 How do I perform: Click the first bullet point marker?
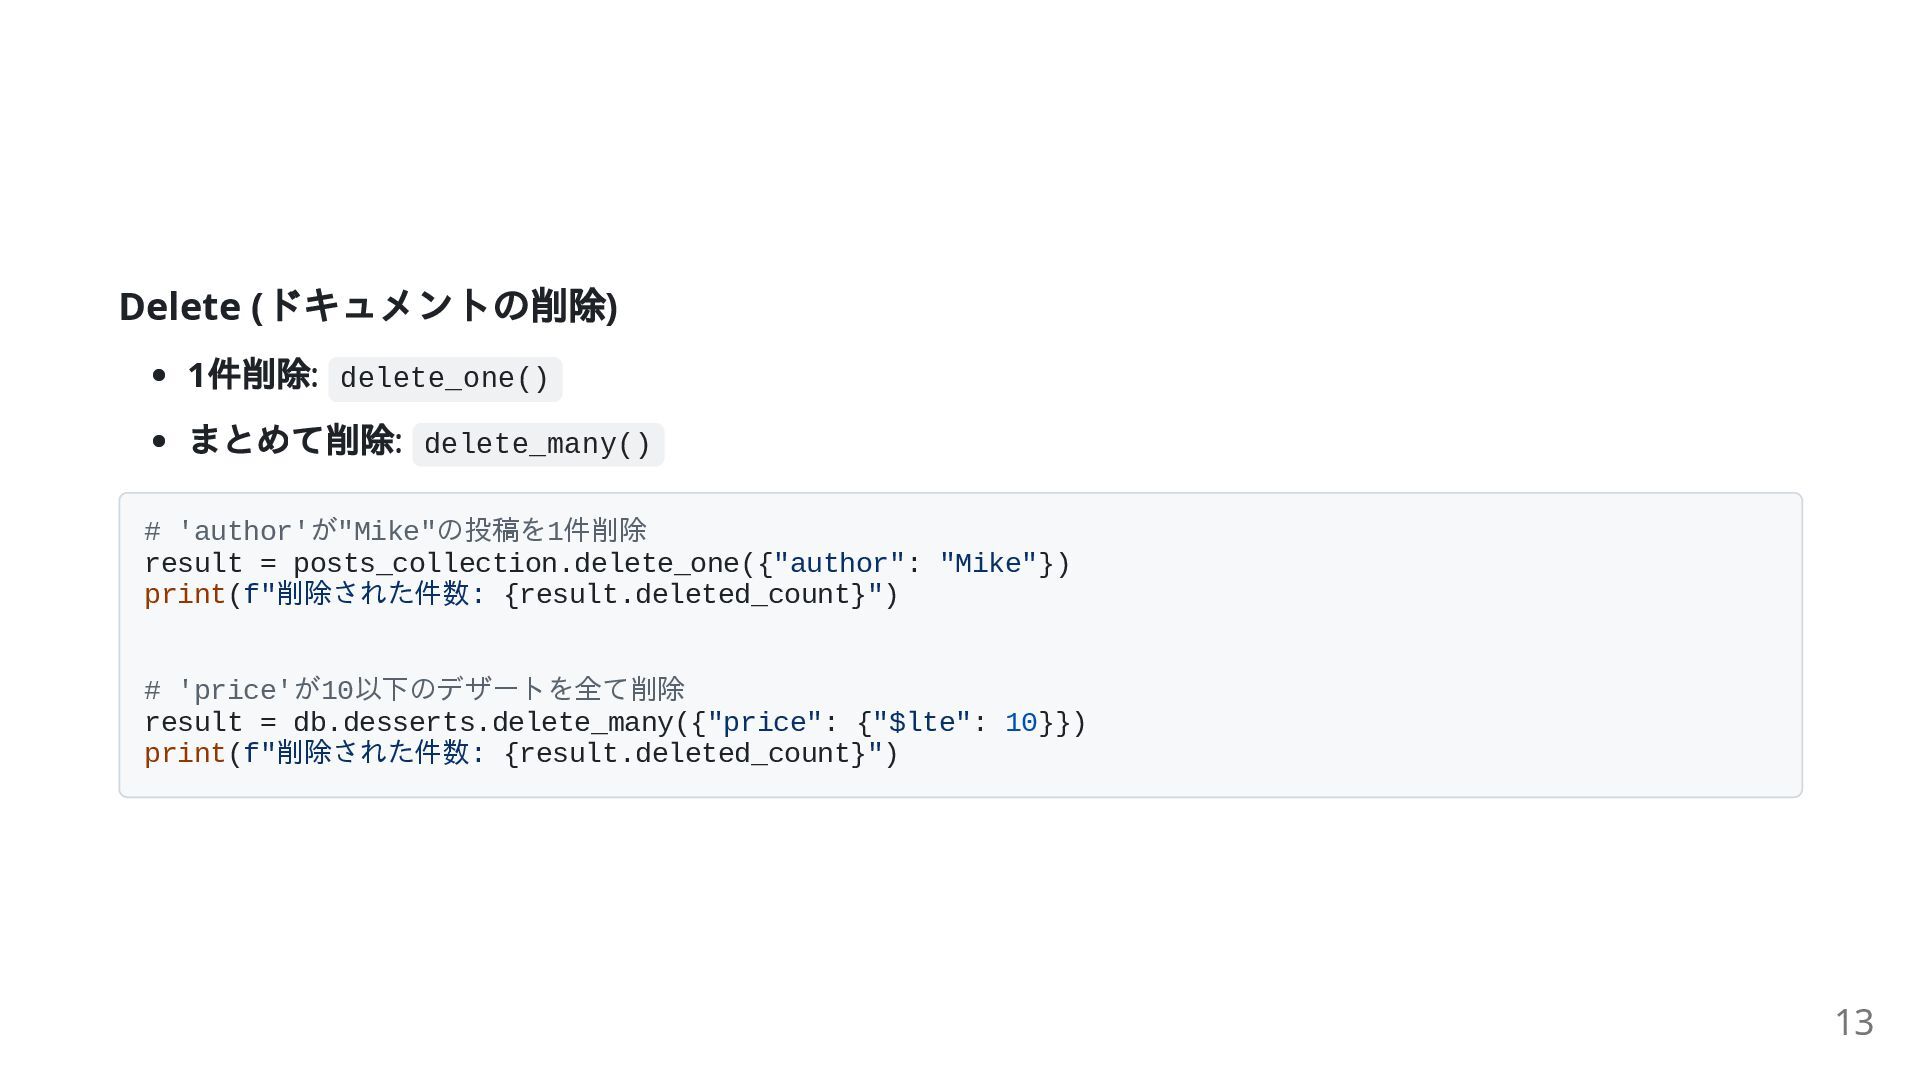pos(159,376)
